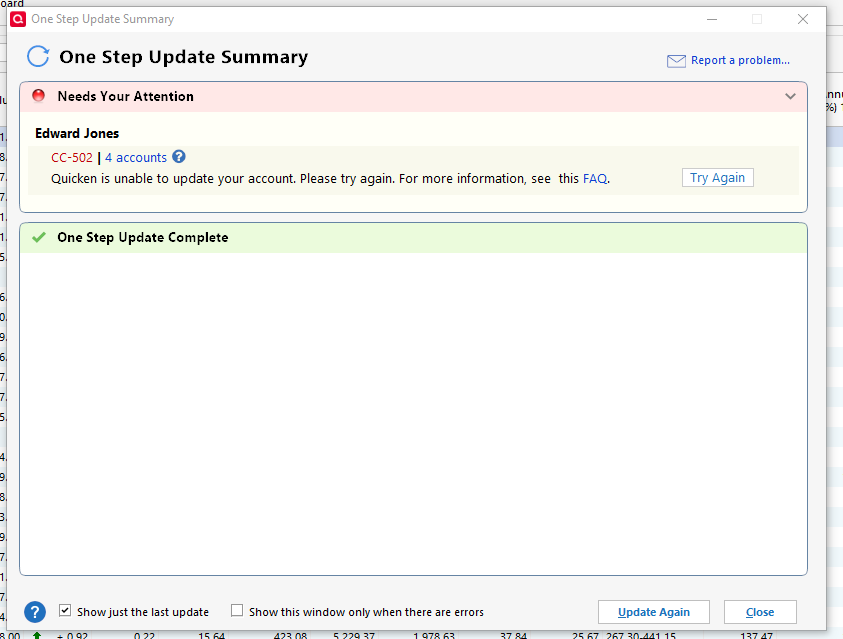Click the envelope icon next to Report a problem

coord(676,61)
